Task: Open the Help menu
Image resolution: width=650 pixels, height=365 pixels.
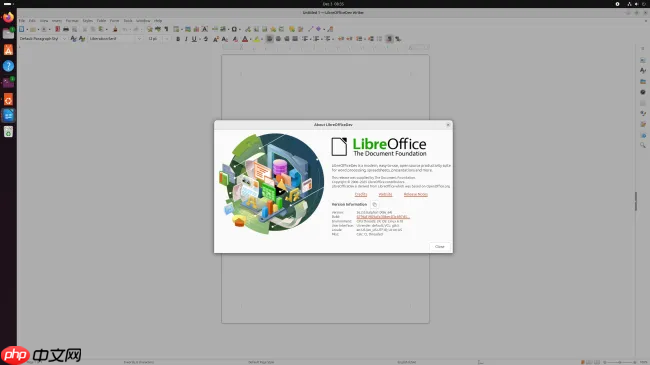Action: [158, 21]
